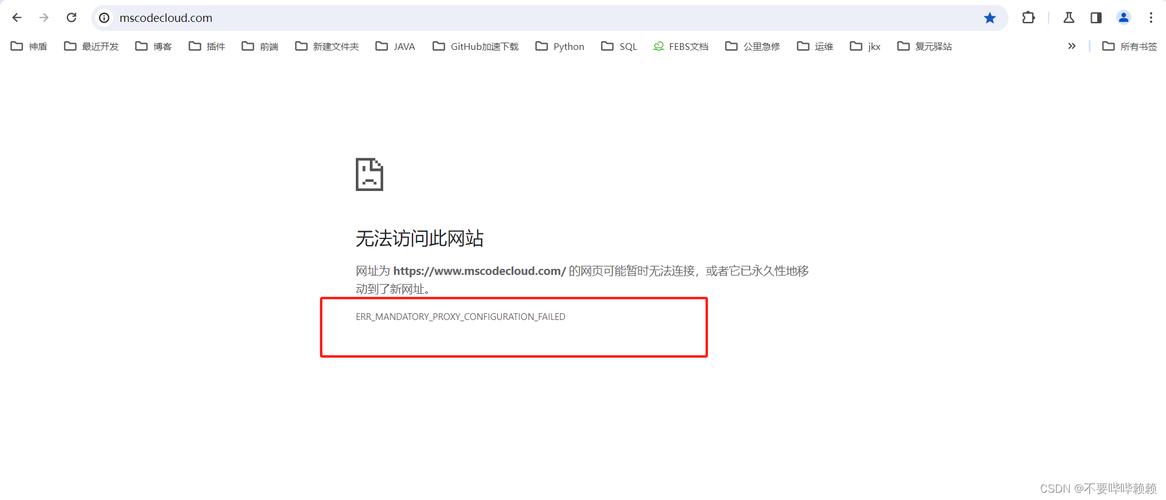Screen dimensions: 1166x500
Task: Open Chrome Labs flask icon
Action: tap(1069, 18)
